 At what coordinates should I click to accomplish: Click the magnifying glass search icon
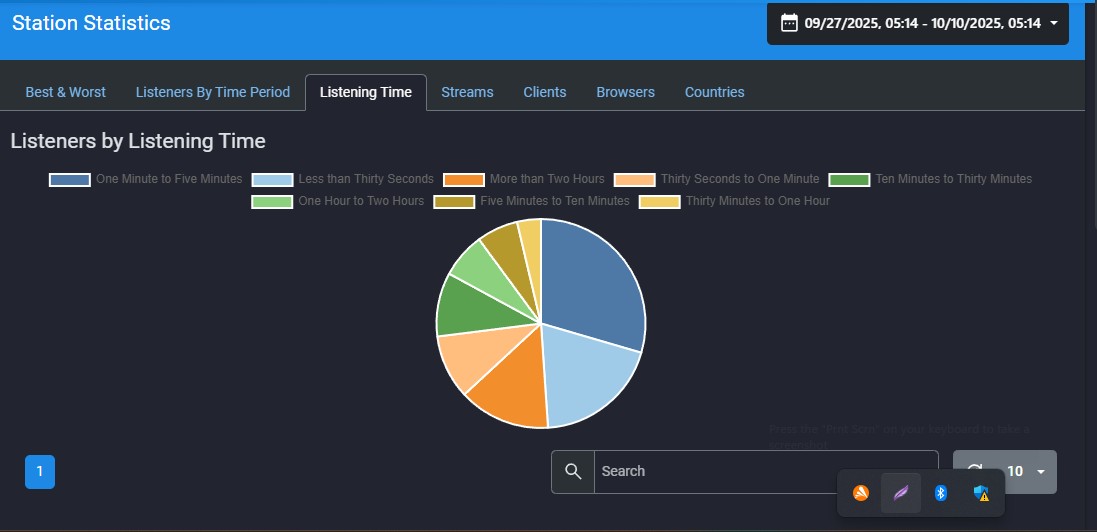(573, 471)
